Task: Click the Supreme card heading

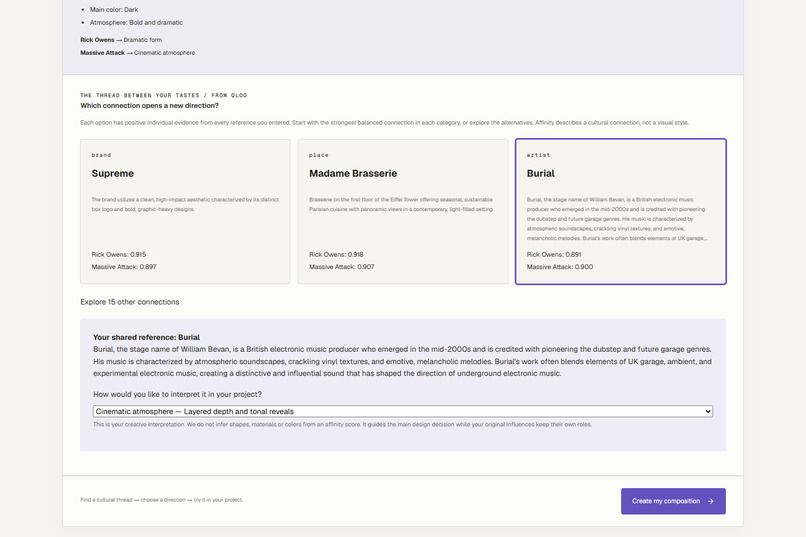Action: (113, 174)
